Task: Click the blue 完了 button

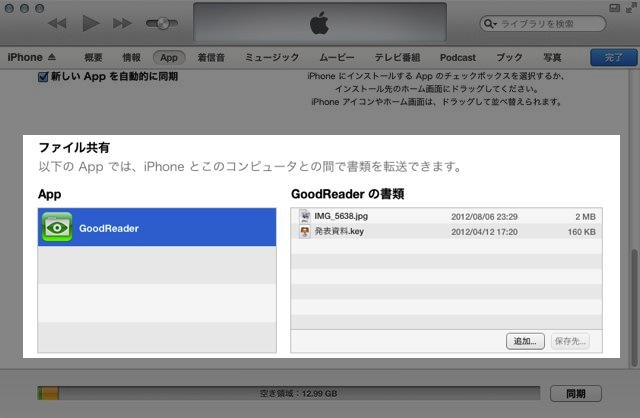Action: (613, 58)
